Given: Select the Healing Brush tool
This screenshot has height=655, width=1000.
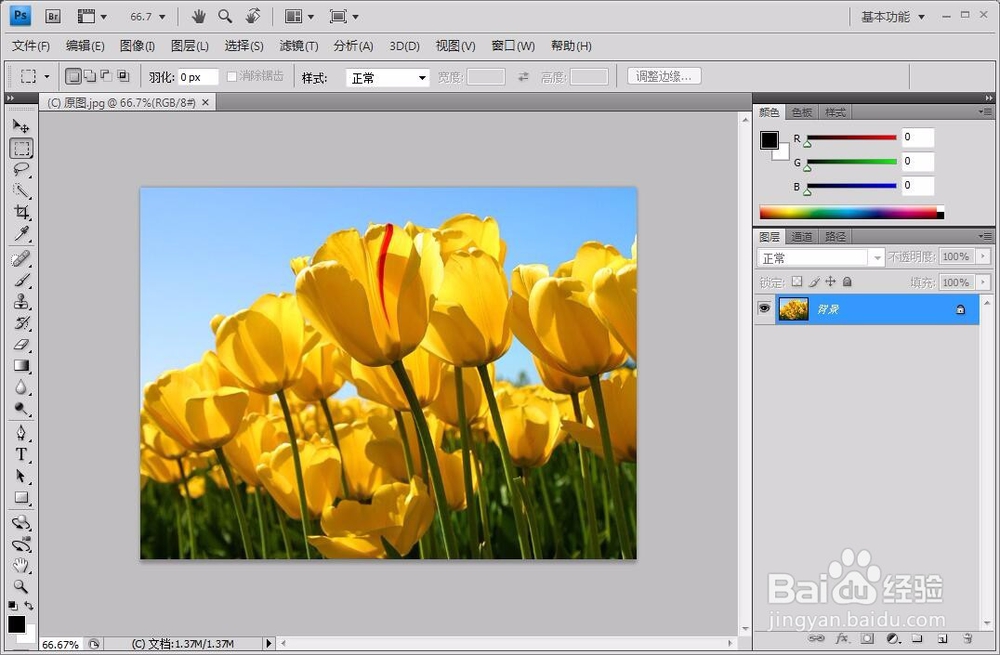Looking at the screenshot, I should (x=21, y=258).
